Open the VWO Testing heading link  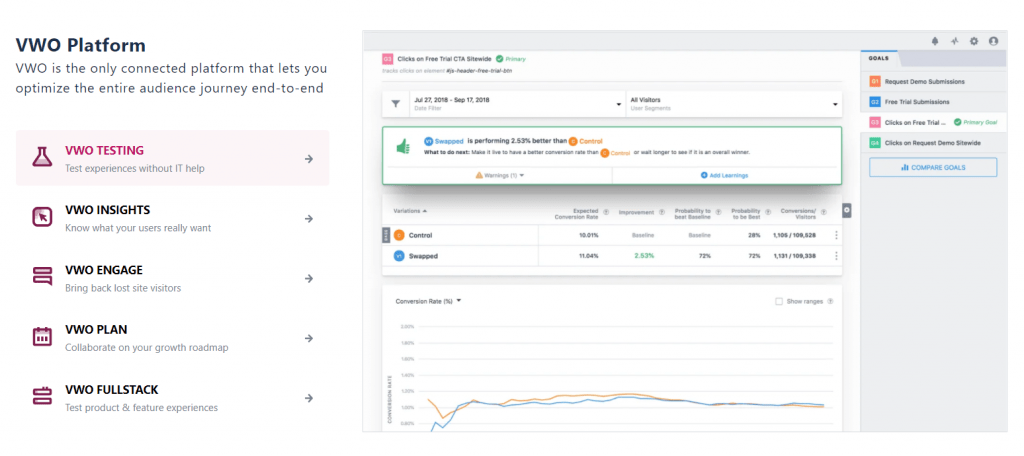pyautogui.click(x=104, y=150)
